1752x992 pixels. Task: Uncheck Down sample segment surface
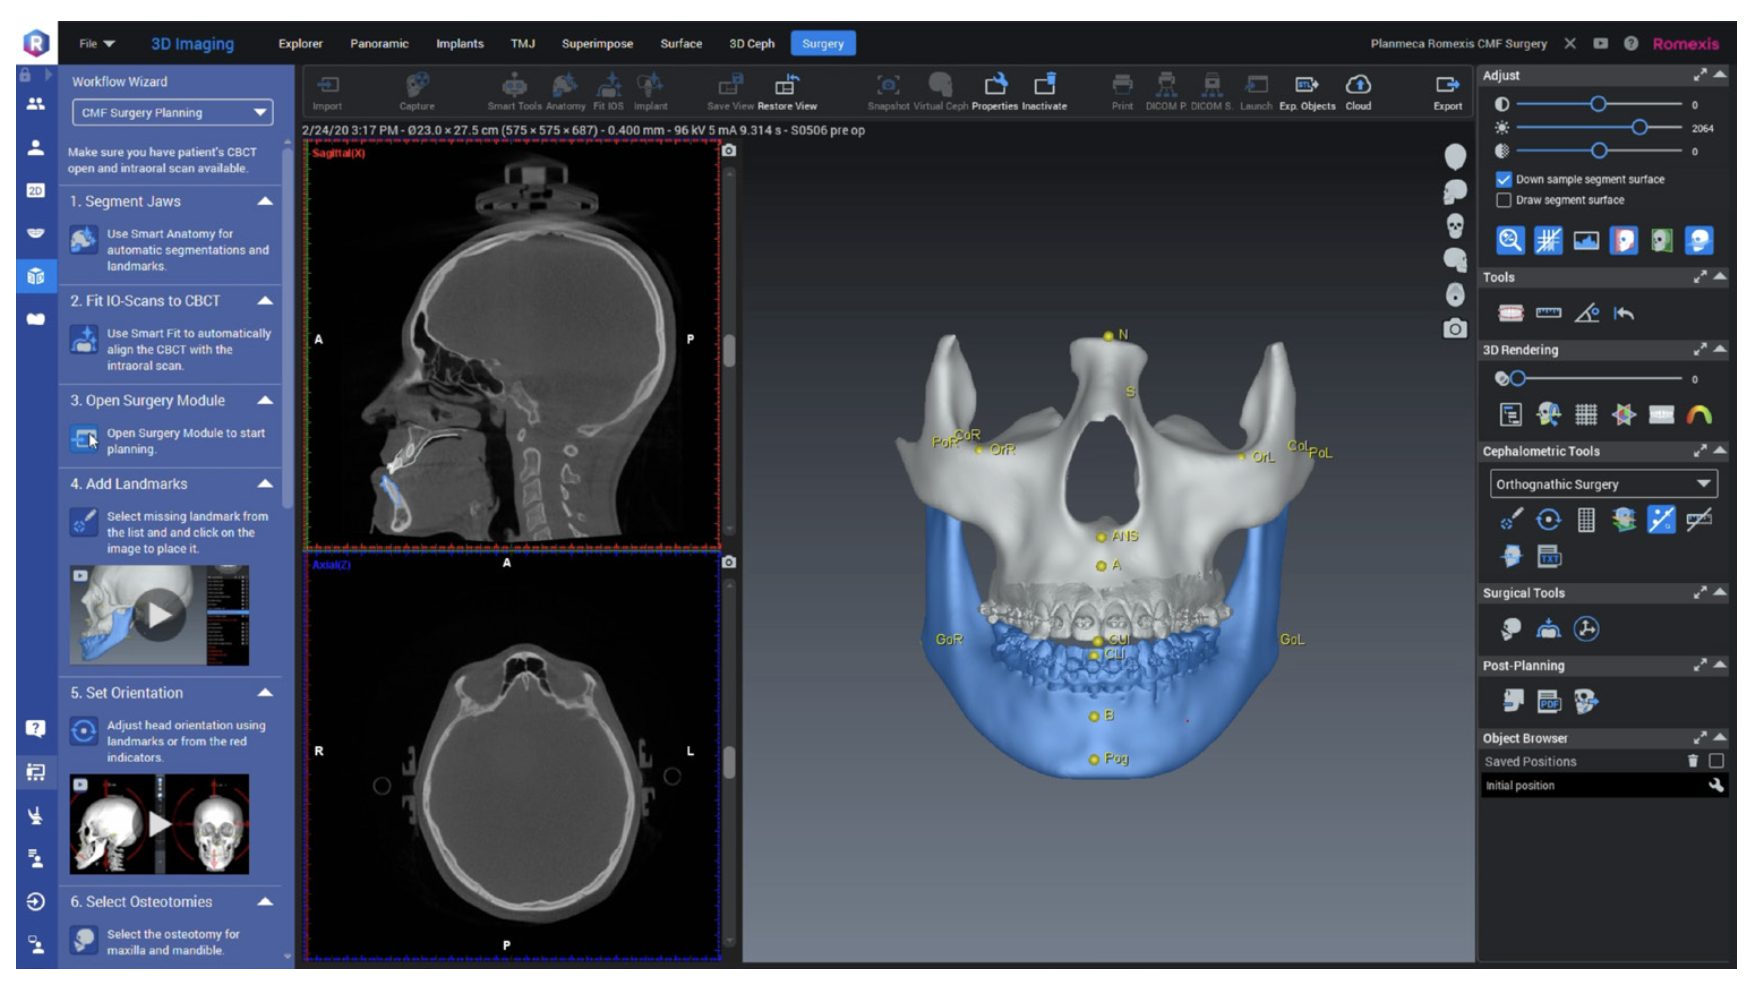click(1503, 179)
